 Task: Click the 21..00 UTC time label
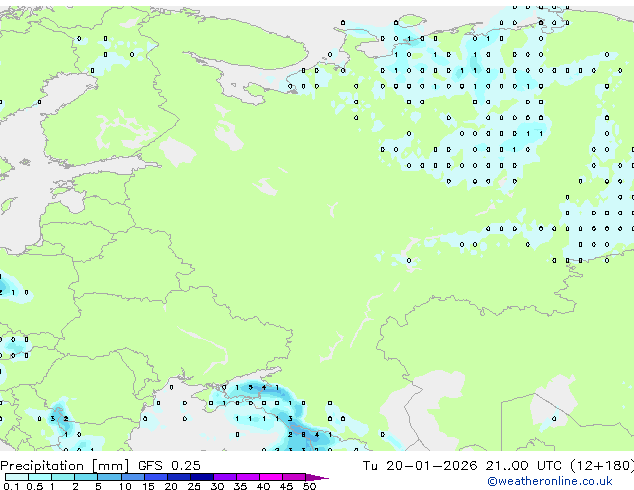524,466
